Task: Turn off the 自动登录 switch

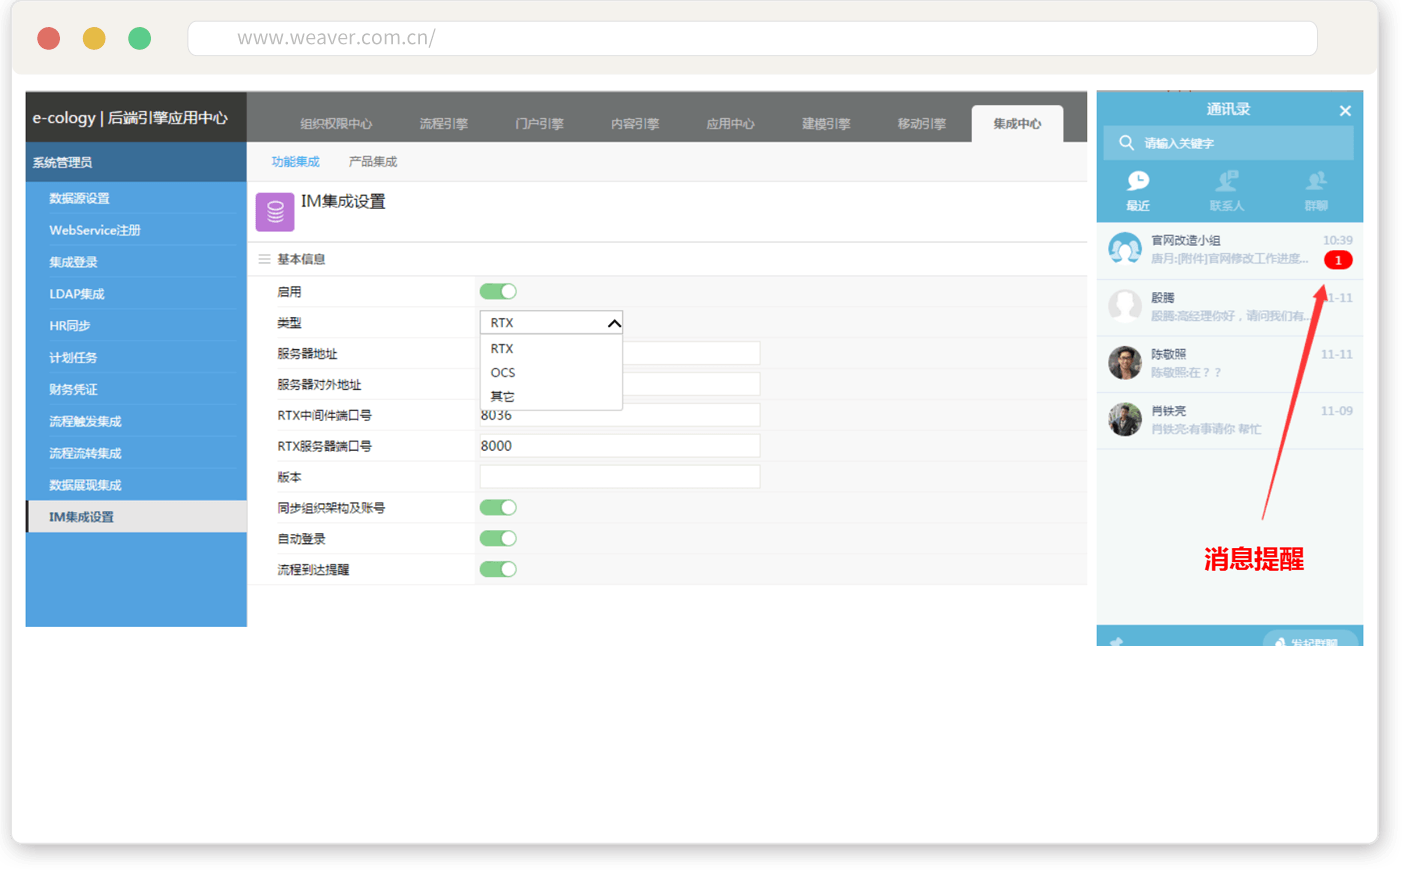Action: pos(498,538)
